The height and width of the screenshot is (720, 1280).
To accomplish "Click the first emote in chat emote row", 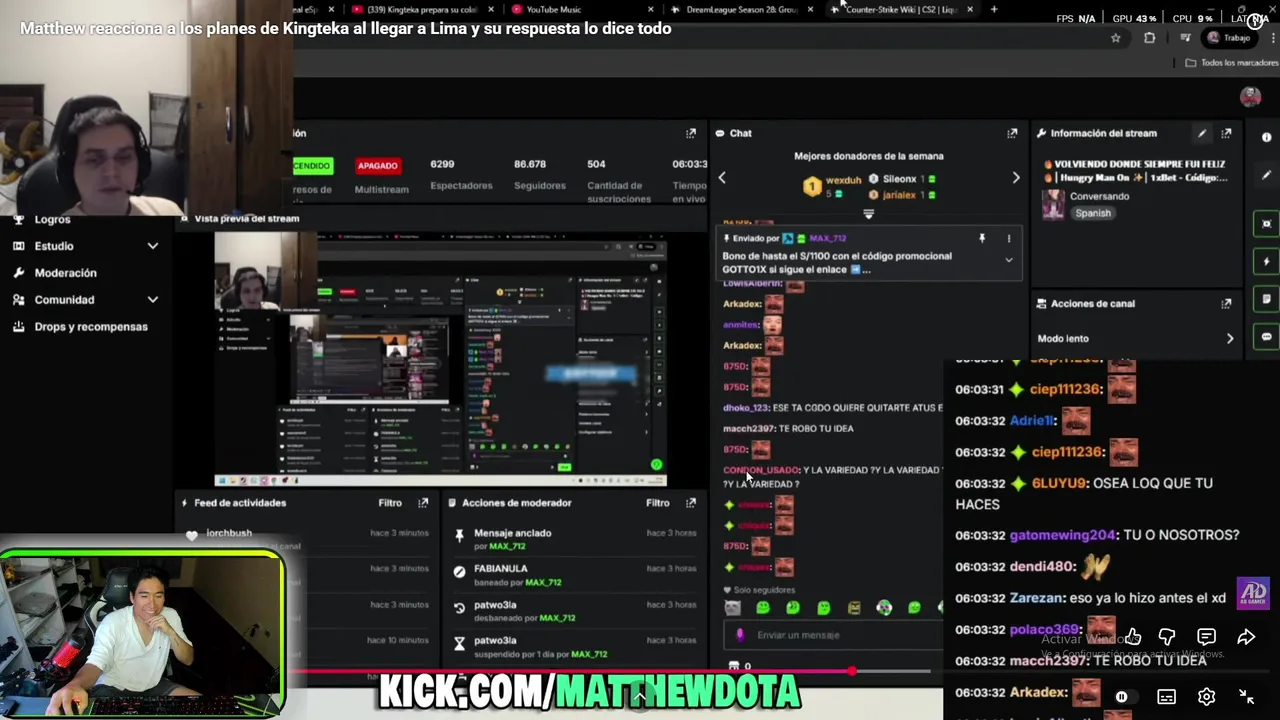I will tap(733, 608).
